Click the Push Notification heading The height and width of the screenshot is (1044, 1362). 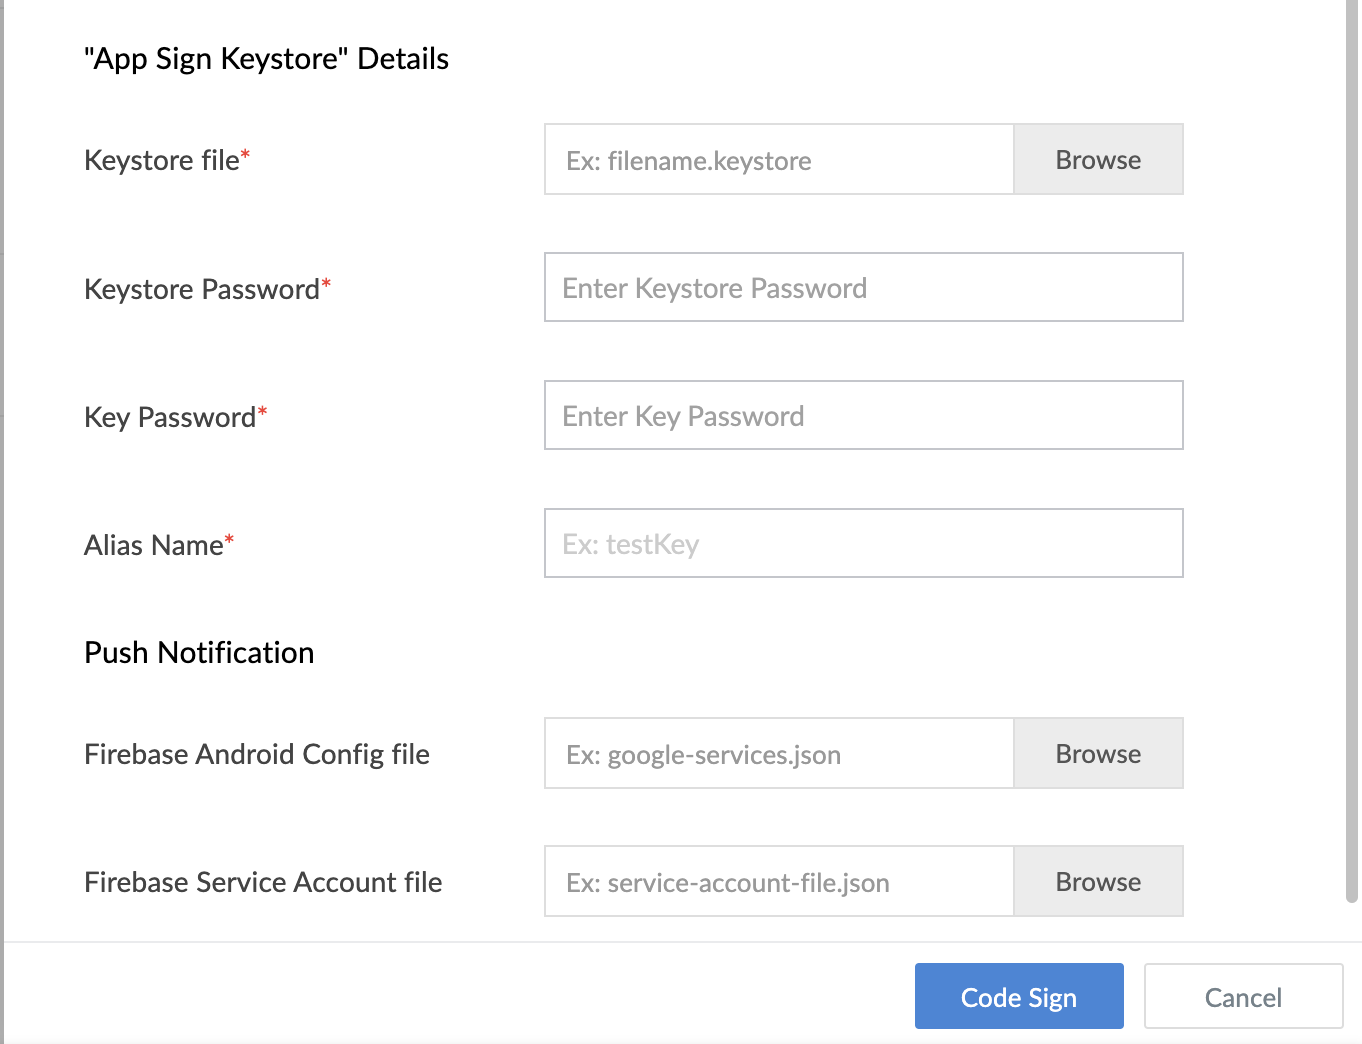(199, 653)
